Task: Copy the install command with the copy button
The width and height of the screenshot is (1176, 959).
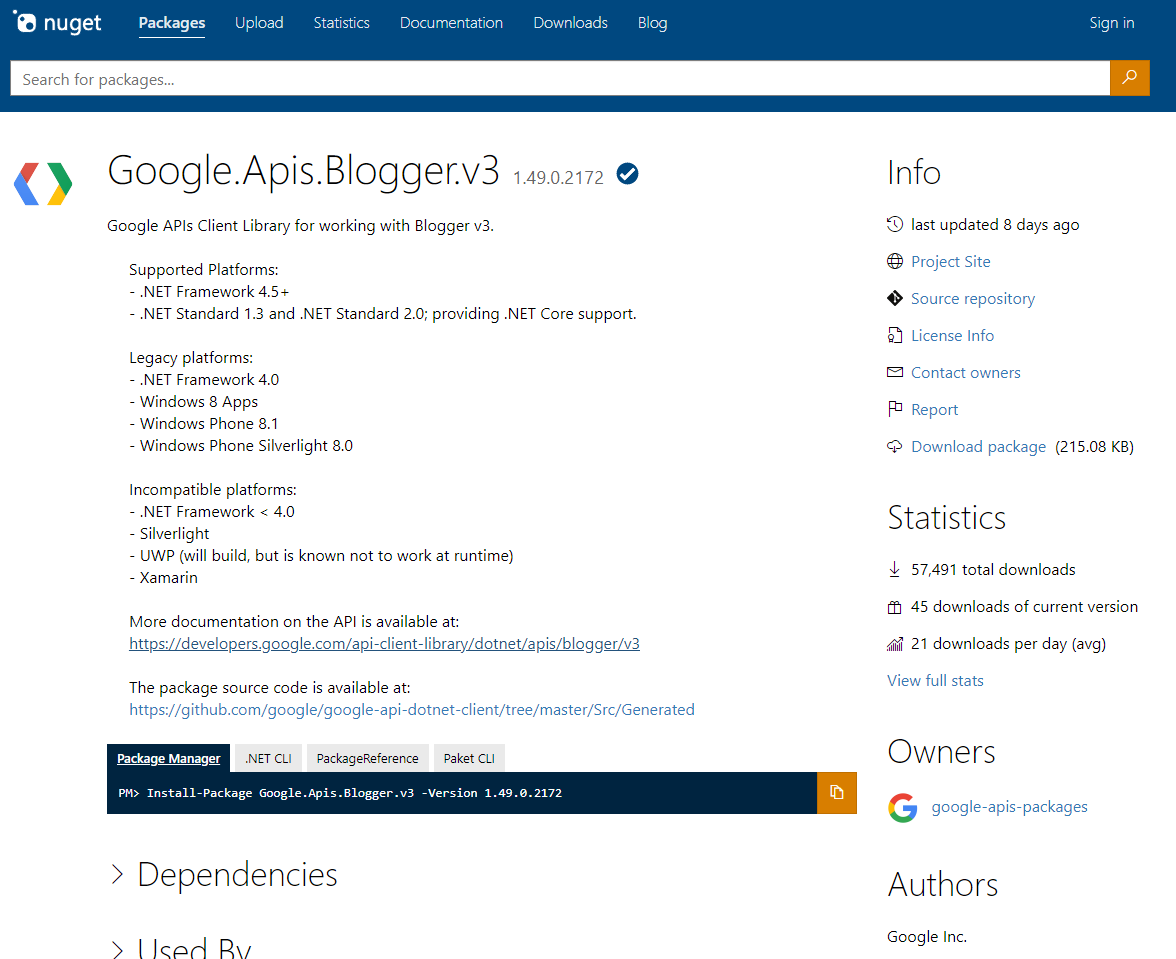Action: coord(837,793)
